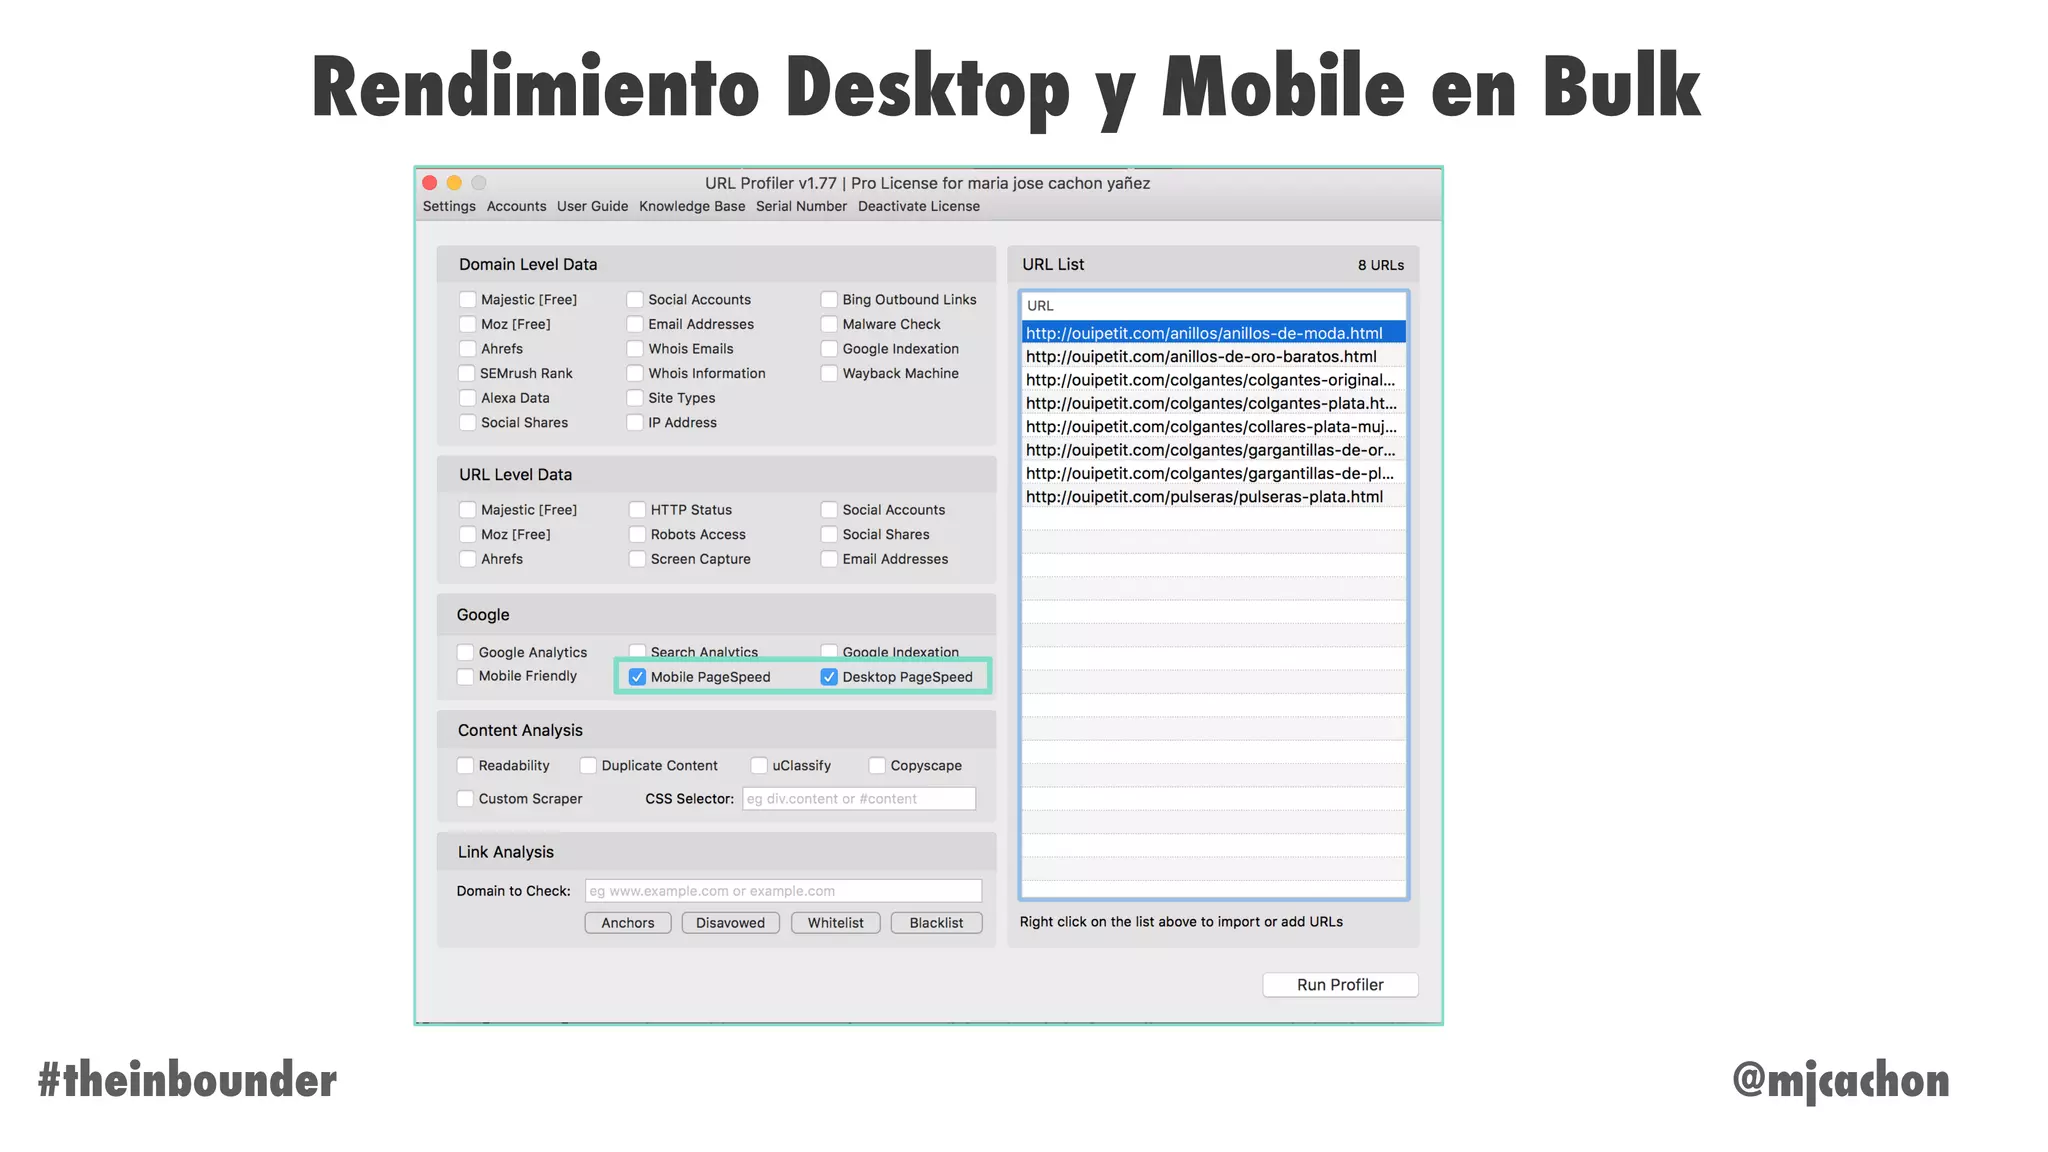The height and width of the screenshot is (1152, 2048).
Task: Check Screen Capture option
Action: click(637, 559)
